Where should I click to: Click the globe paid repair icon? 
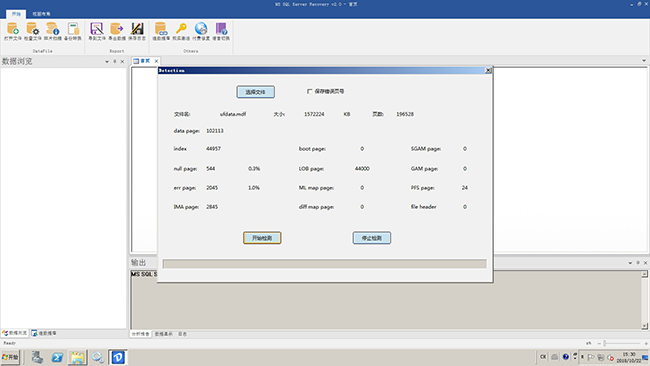coord(201,29)
